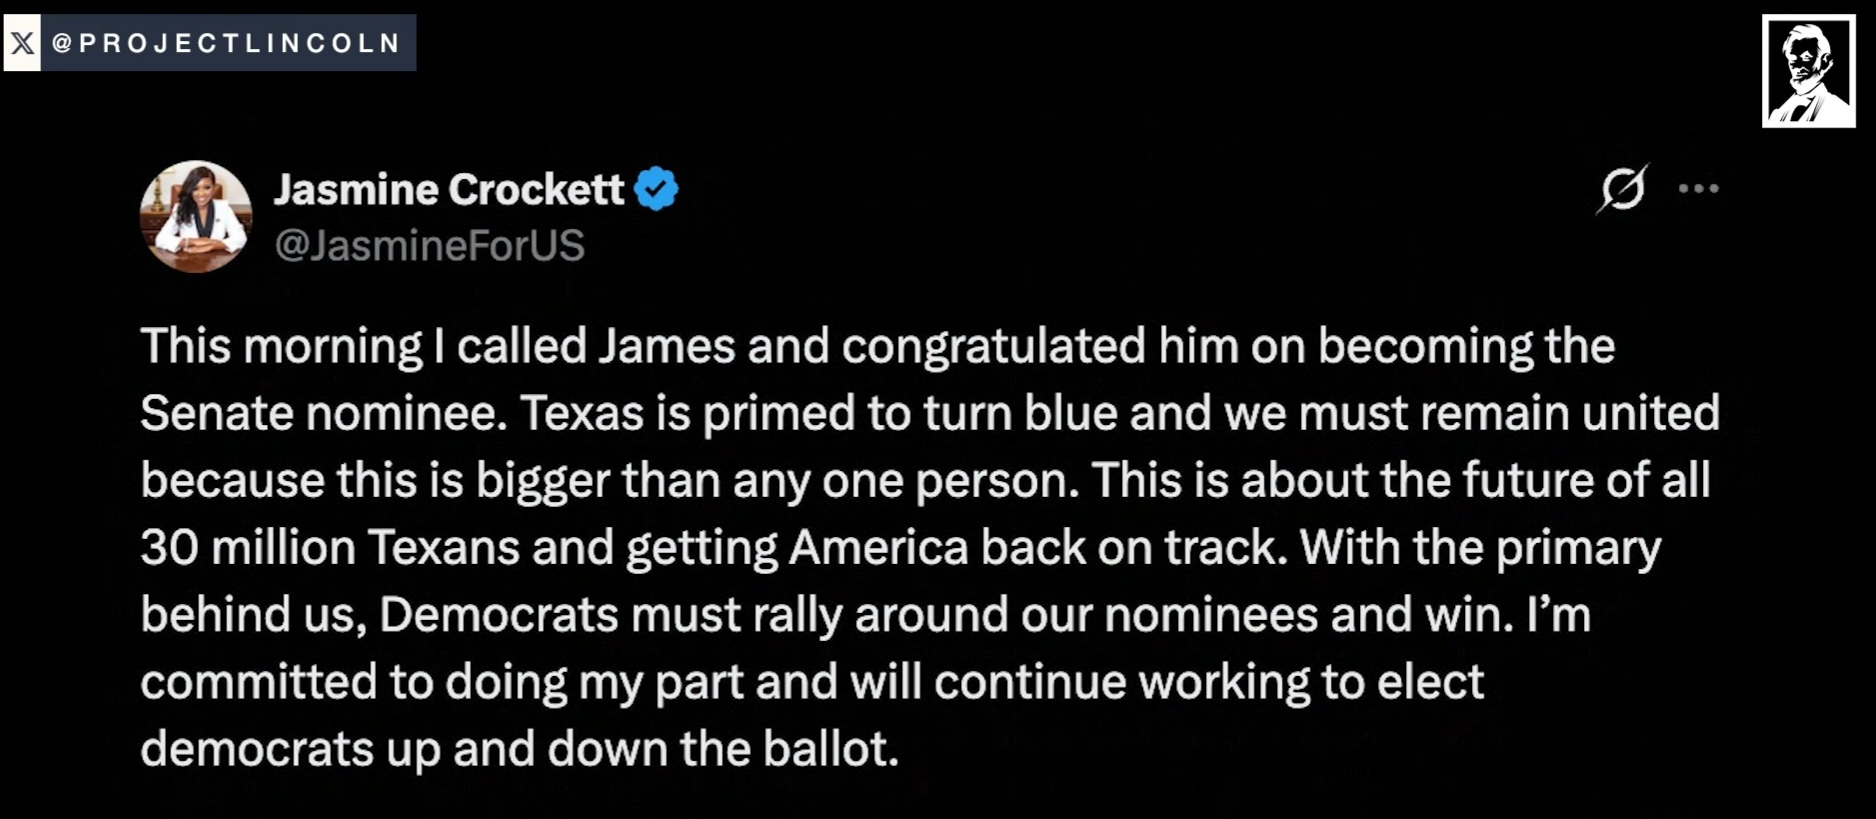The height and width of the screenshot is (819, 1876).
Task: Click "30 million Texans" in the post
Action: pos(330,548)
